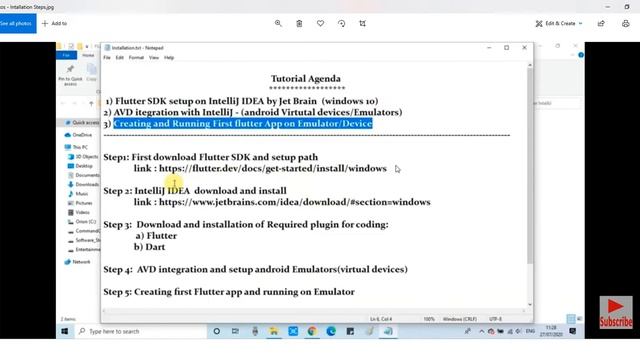Show hidden system tray icons chevron
640x360 pixels.
[x=481, y=331]
